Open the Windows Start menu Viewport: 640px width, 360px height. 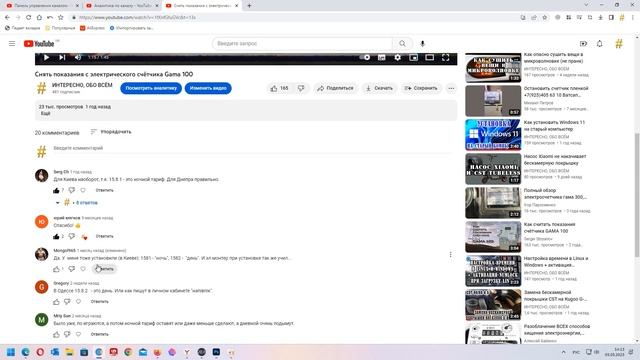11,352
